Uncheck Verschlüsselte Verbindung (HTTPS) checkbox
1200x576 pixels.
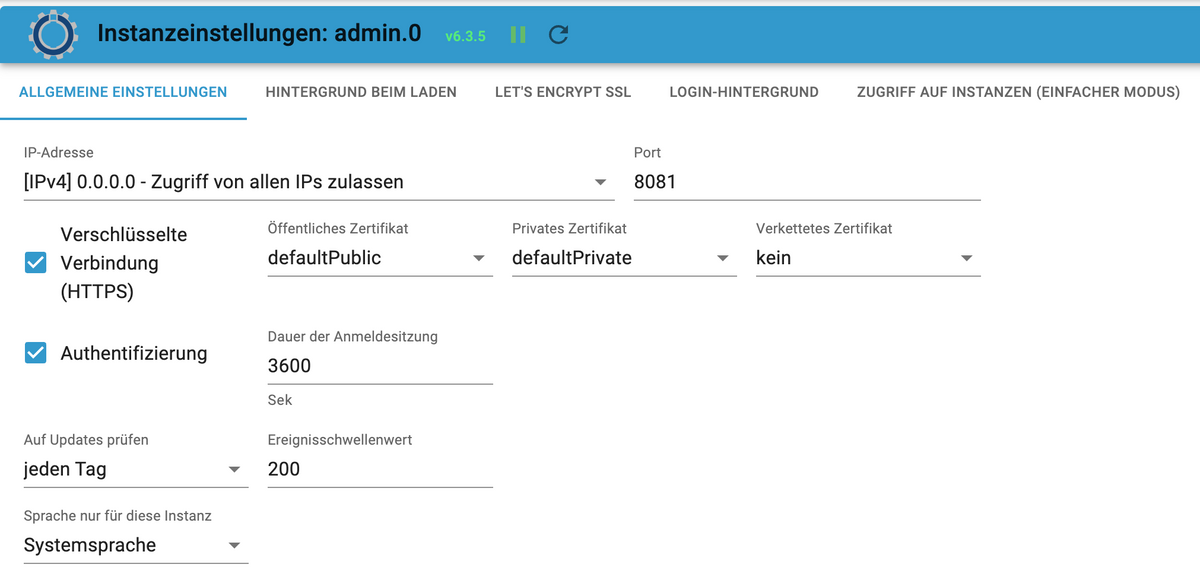point(36,263)
